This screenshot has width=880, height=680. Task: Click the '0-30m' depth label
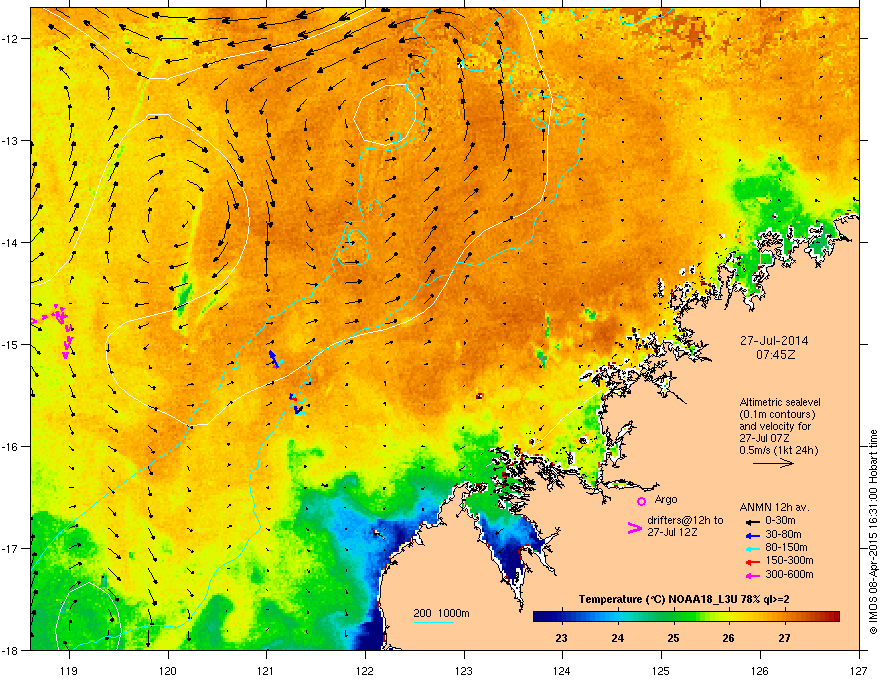pyautogui.click(x=780, y=521)
